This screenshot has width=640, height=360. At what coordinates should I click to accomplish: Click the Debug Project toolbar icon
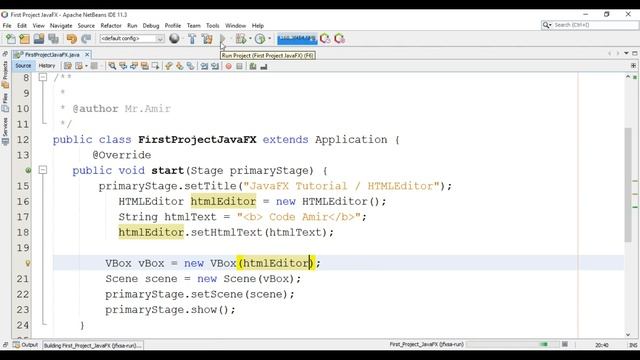pos(240,39)
